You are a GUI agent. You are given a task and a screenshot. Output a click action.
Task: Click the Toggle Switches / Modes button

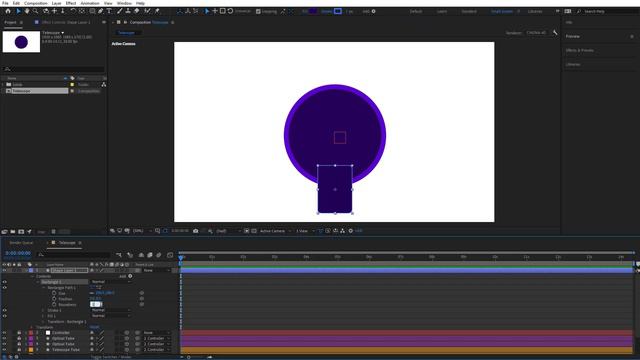tap(111, 357)
